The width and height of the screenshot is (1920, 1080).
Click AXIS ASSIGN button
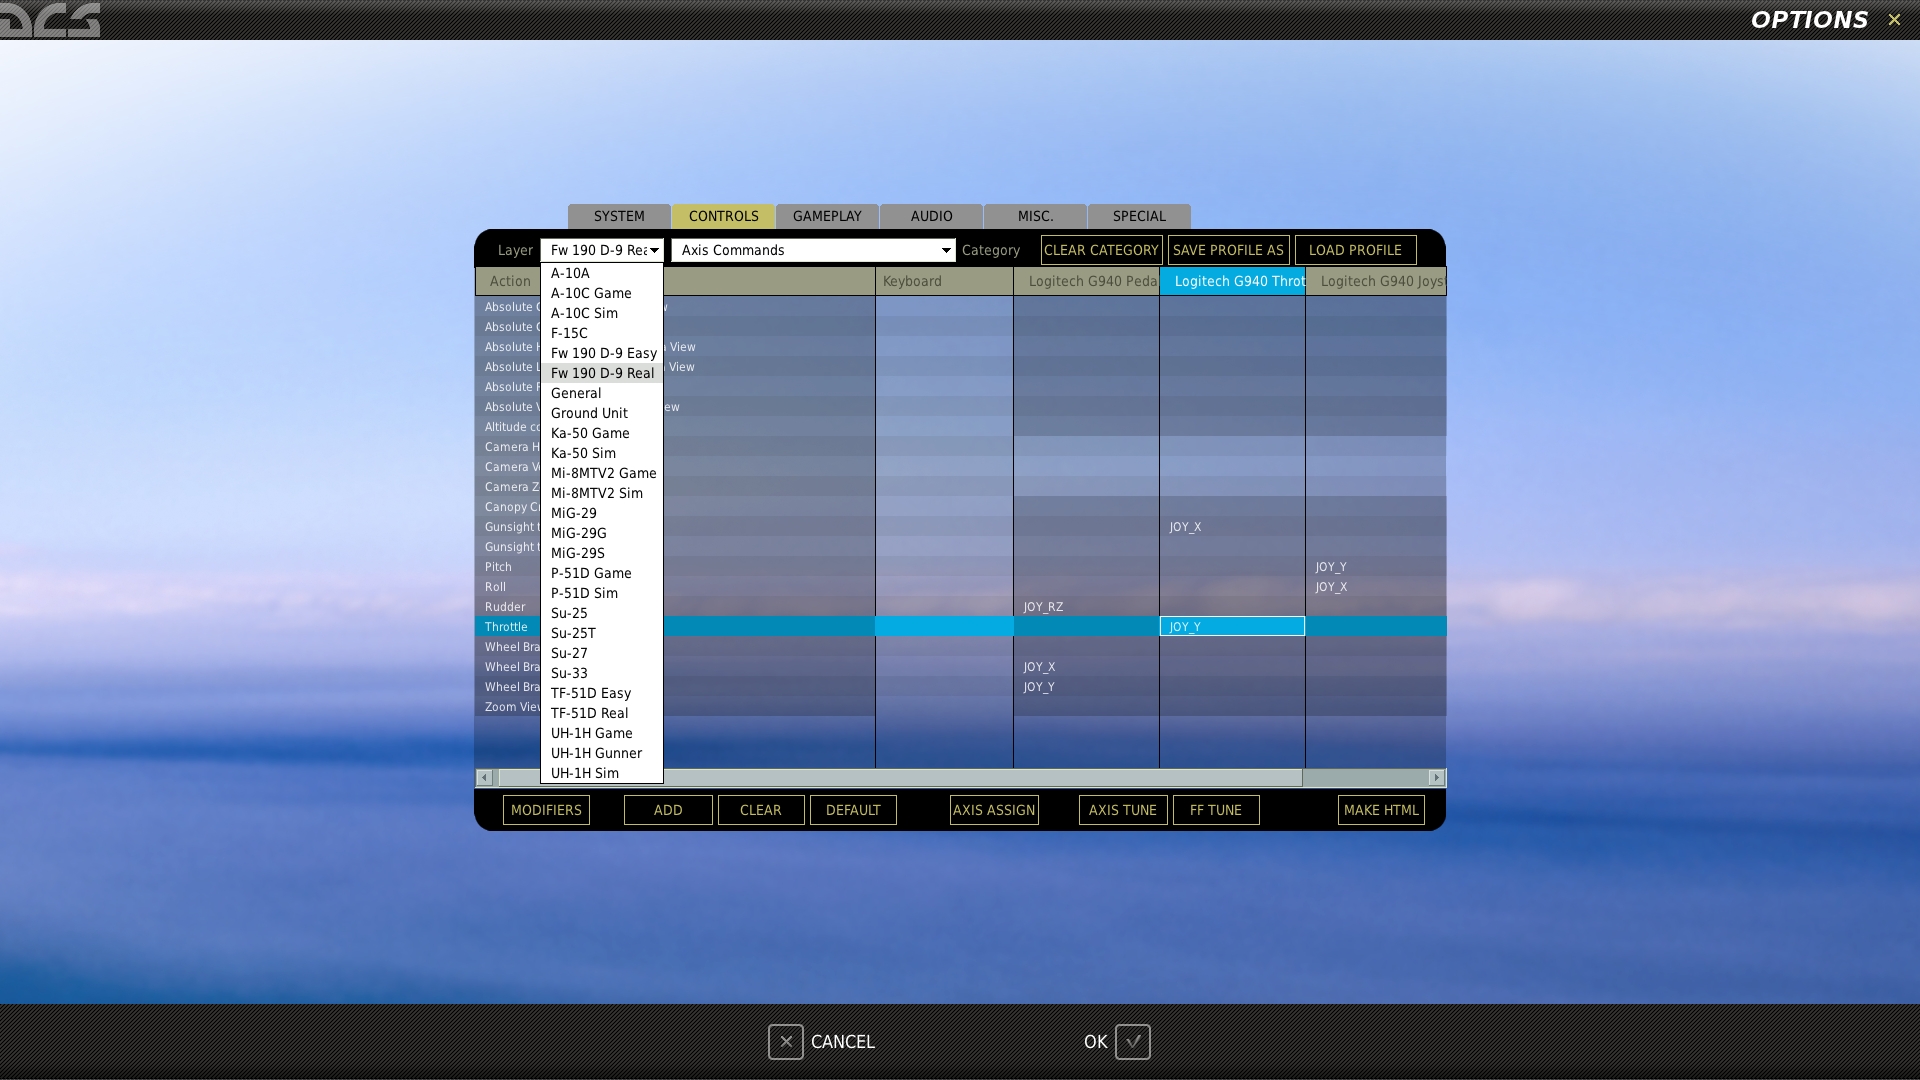click(x=994, y=810)
